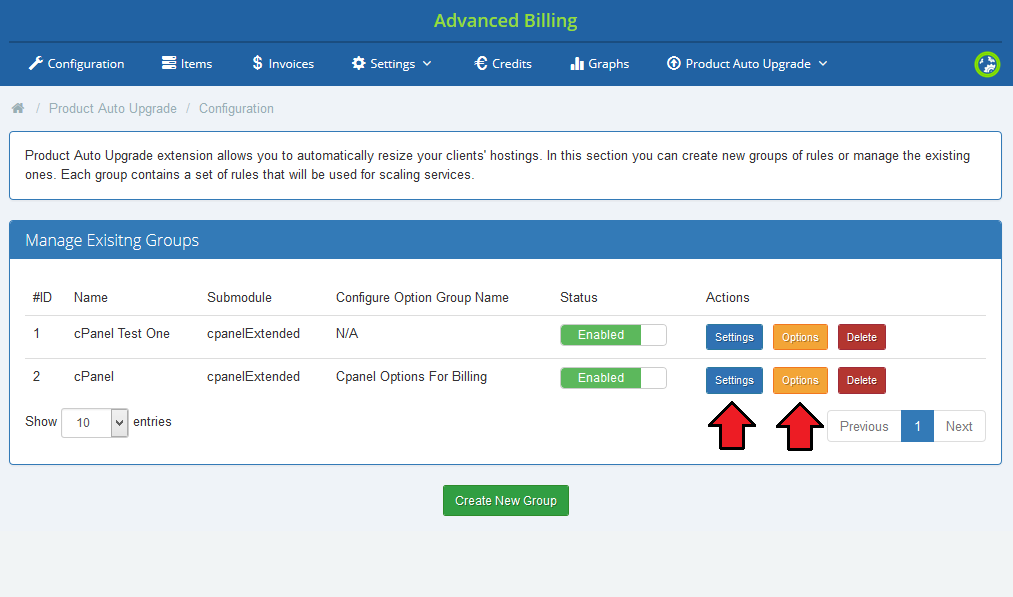The image size is (1013, 597).
Task: Click the Name column header
Action: (x=90, y=297)
